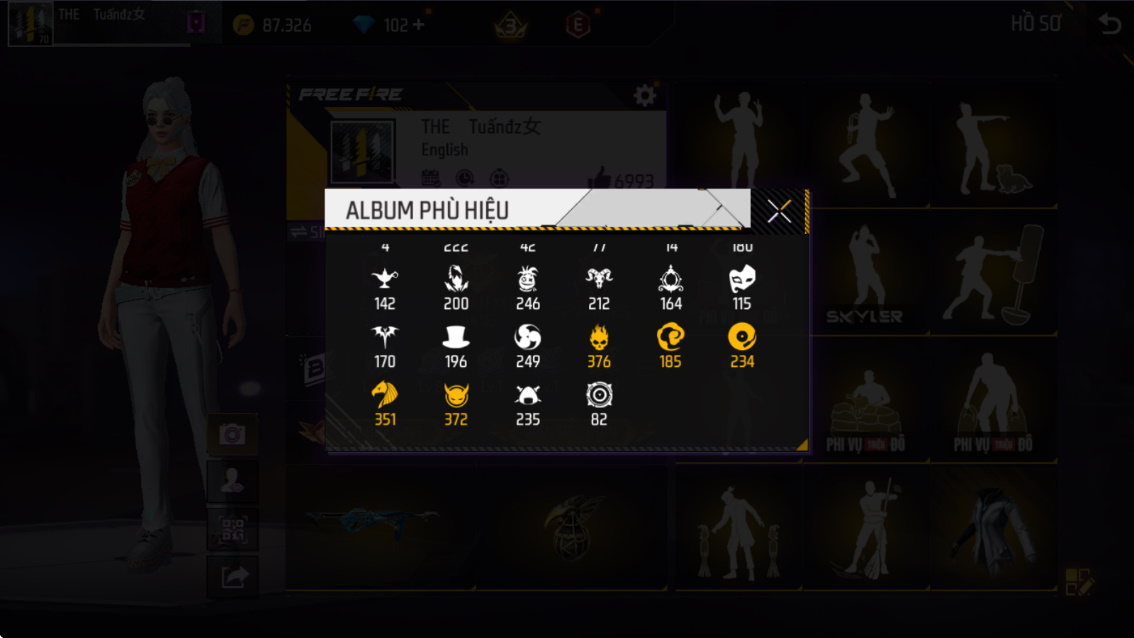Select the golden vinyl disc badge 234
1134x638 pixels.
742,346
